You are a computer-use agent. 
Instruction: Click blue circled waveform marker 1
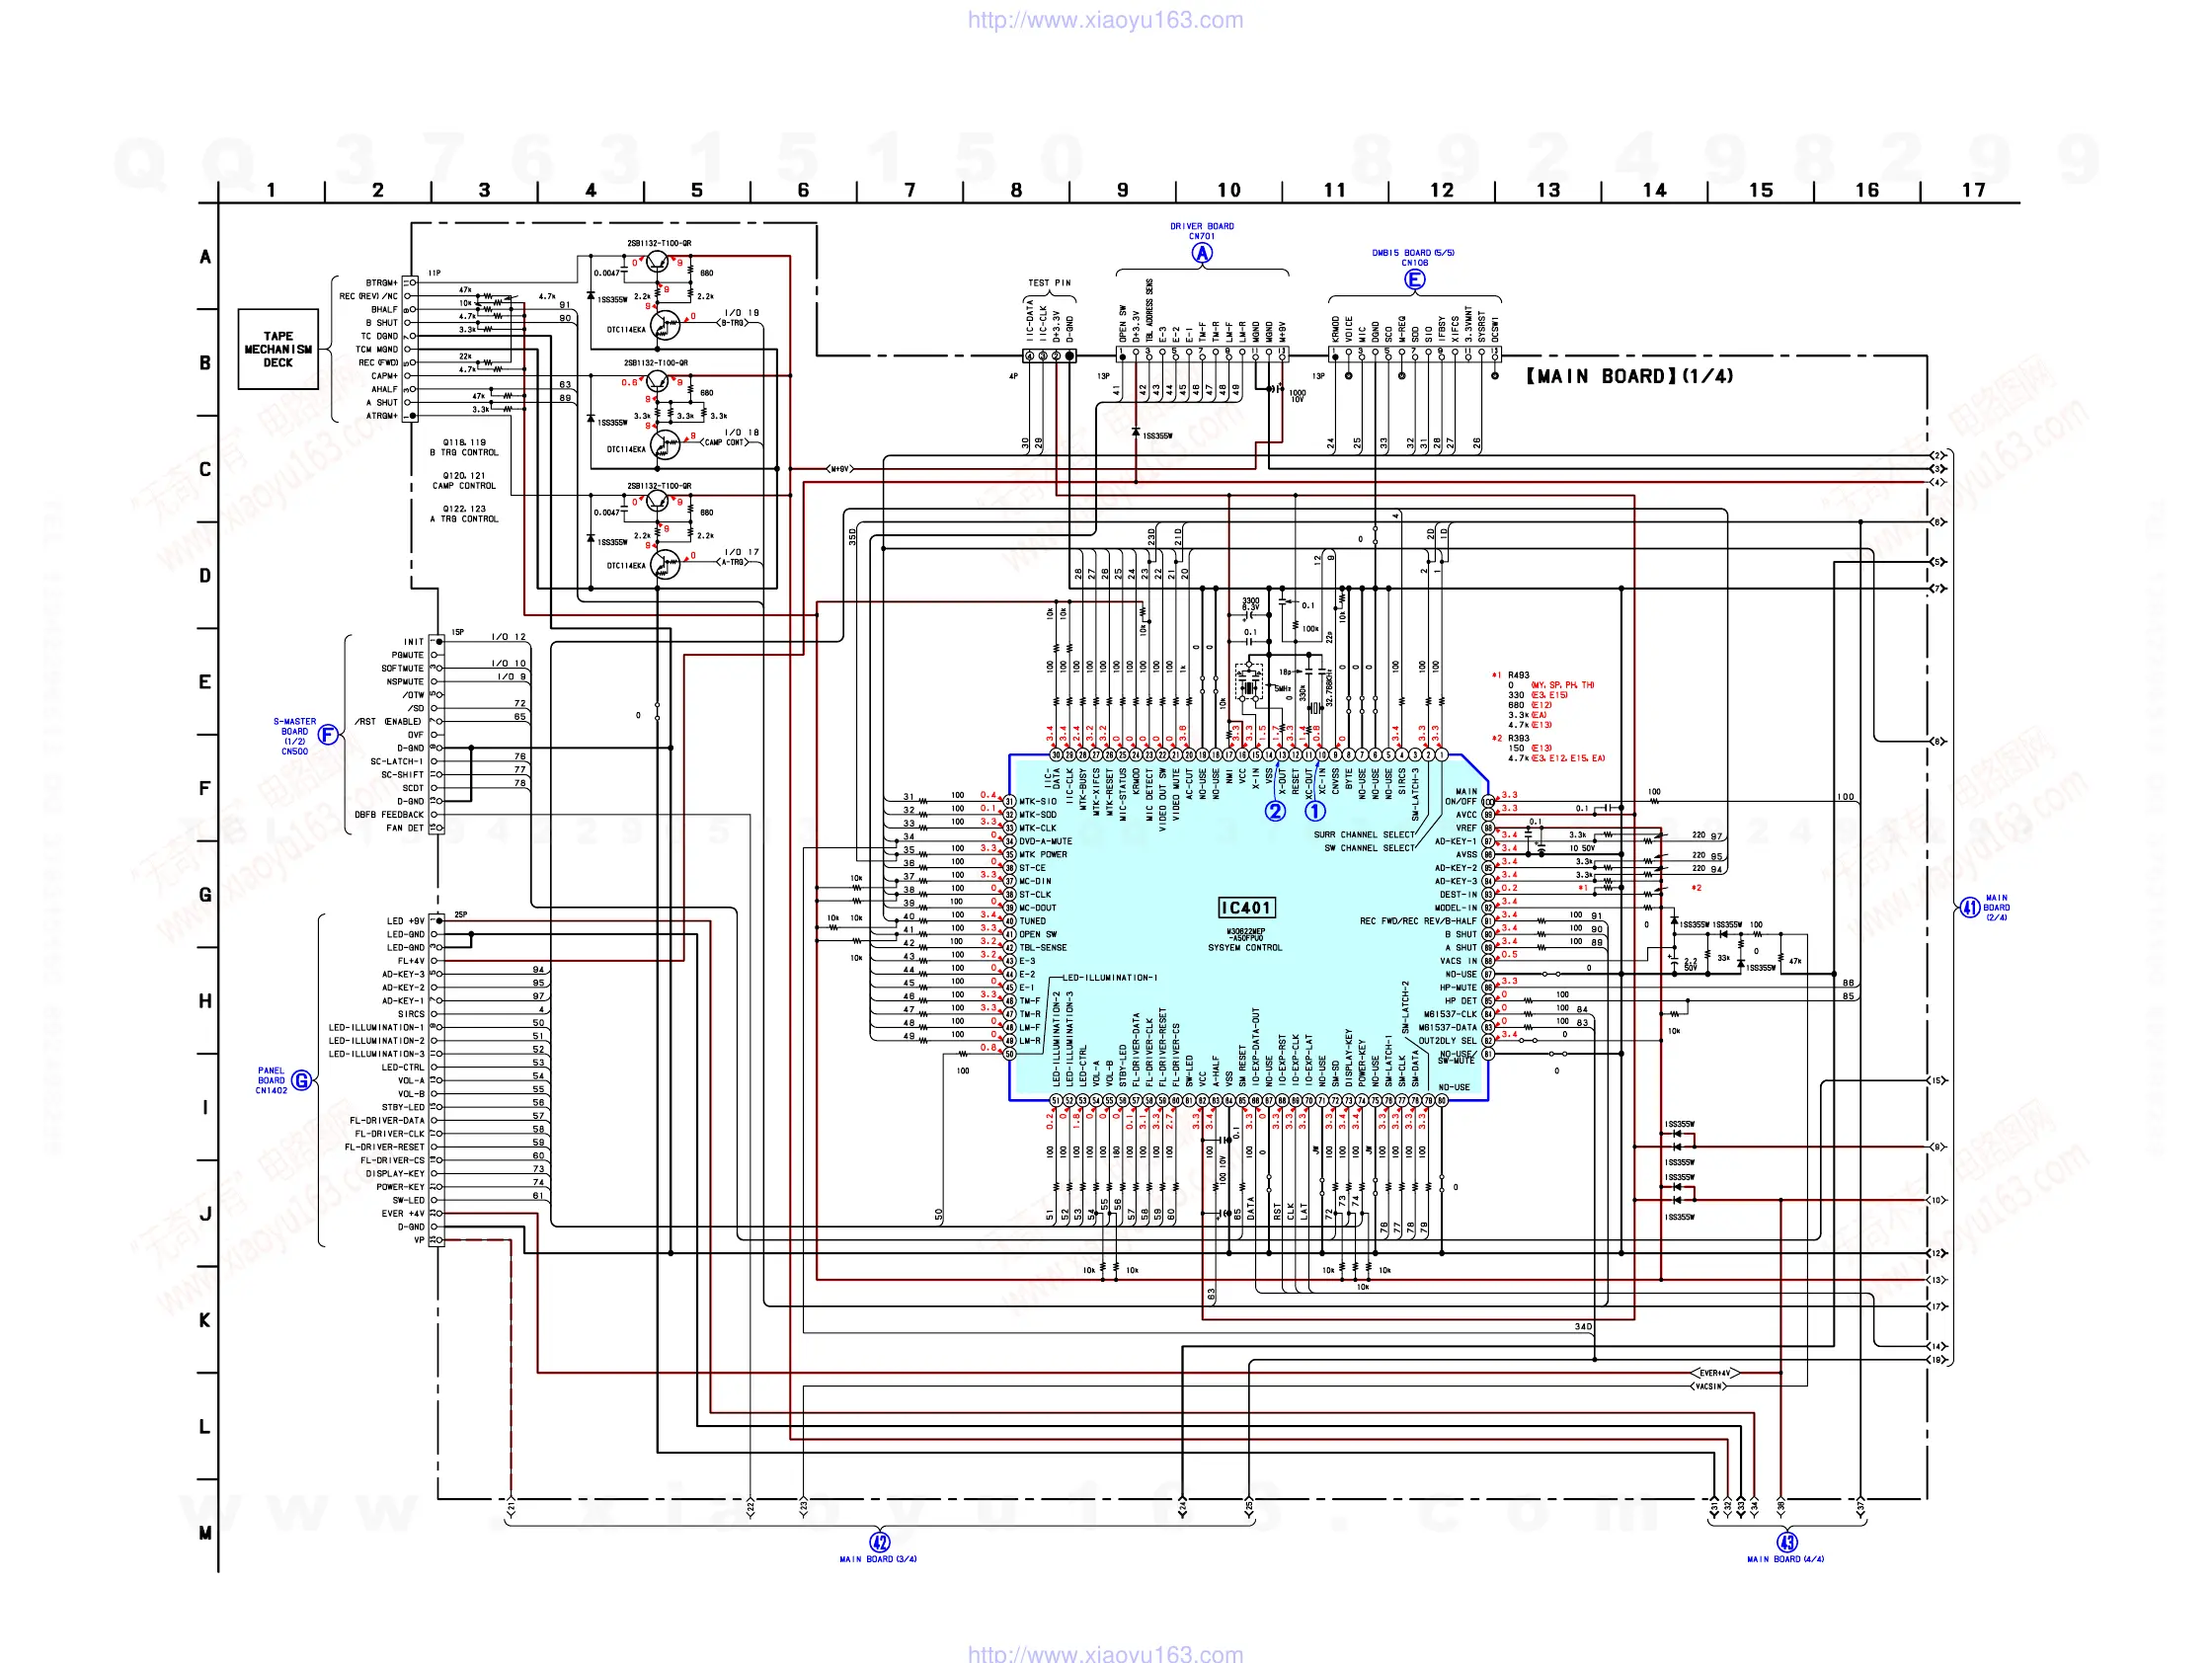coord(1315,811)
